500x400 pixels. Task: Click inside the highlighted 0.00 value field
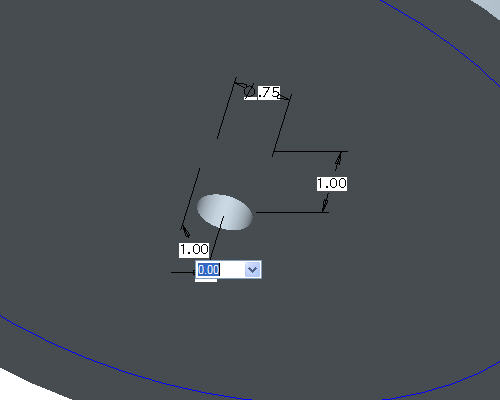[220, 270]
